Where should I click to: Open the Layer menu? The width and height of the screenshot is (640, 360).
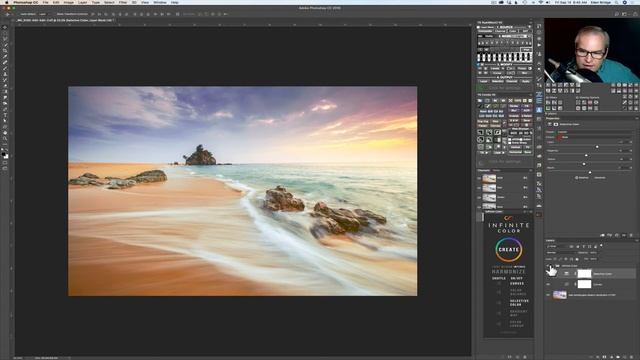82,2
